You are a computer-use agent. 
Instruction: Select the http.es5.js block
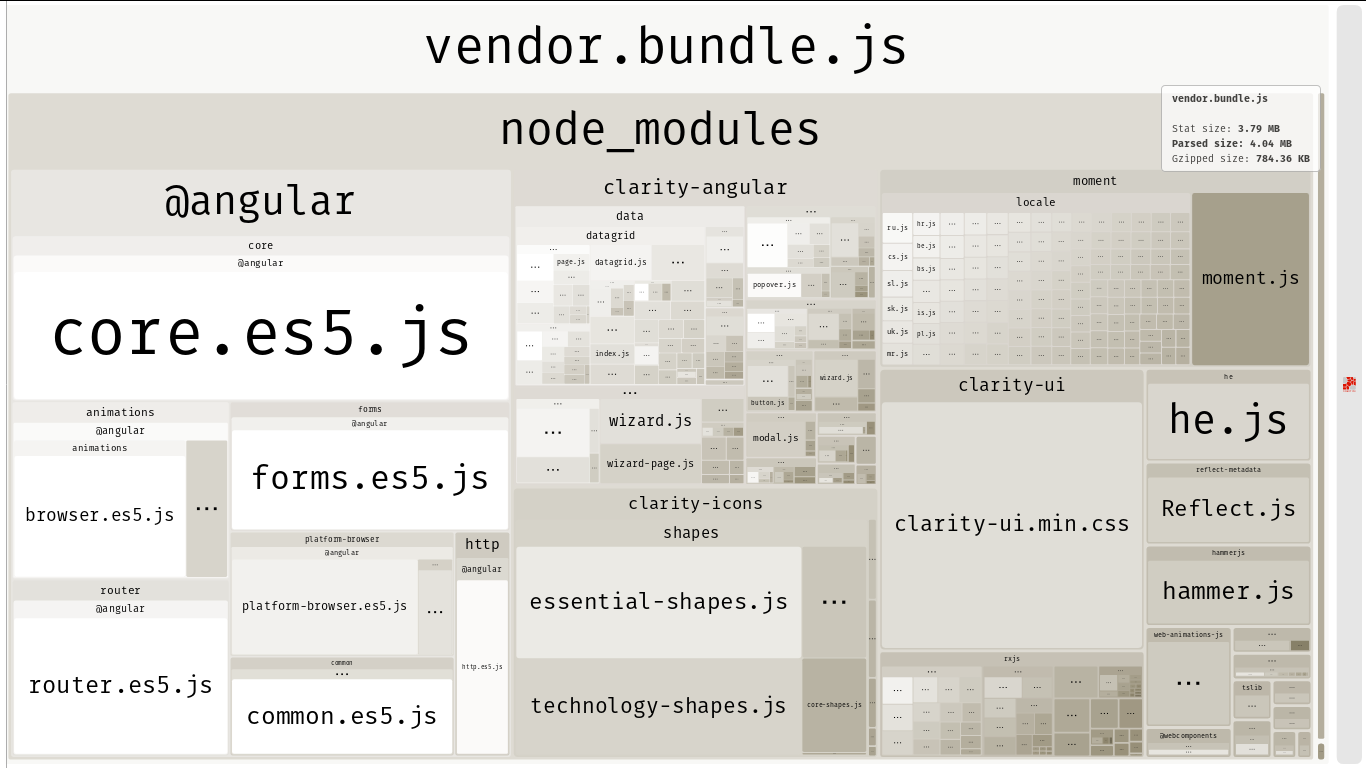(x=482, y=667)
